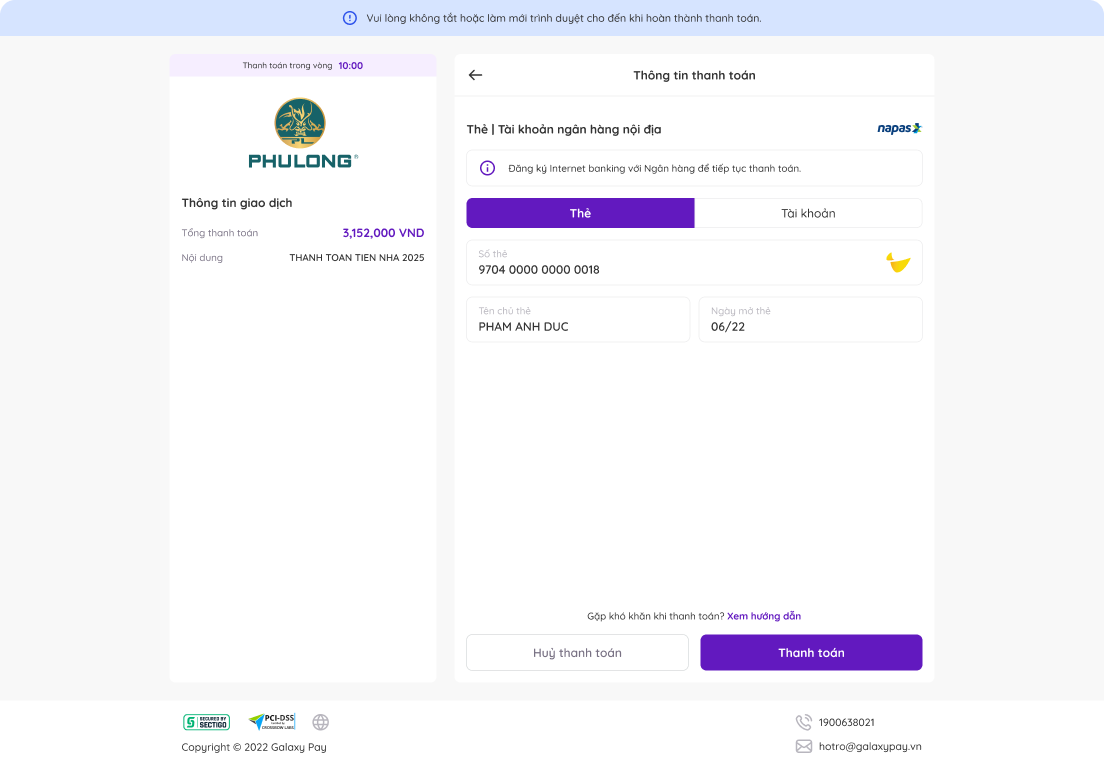Click the Ngày mở thẻ date field

pyautogui.click(x=810, y=320)
